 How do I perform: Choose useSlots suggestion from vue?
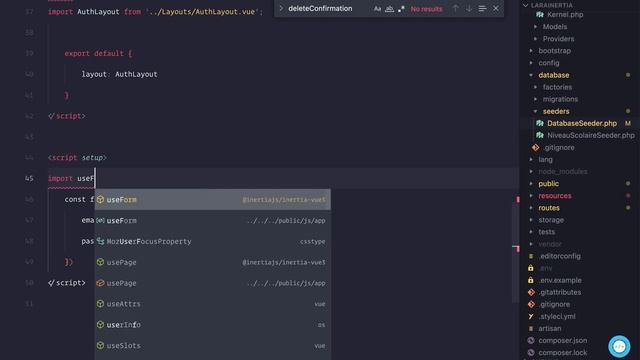pos(213,345)
